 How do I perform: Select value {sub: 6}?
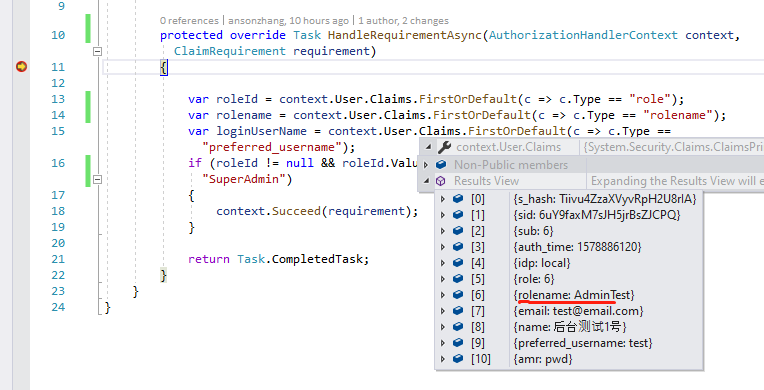click(x=533, y=231)
